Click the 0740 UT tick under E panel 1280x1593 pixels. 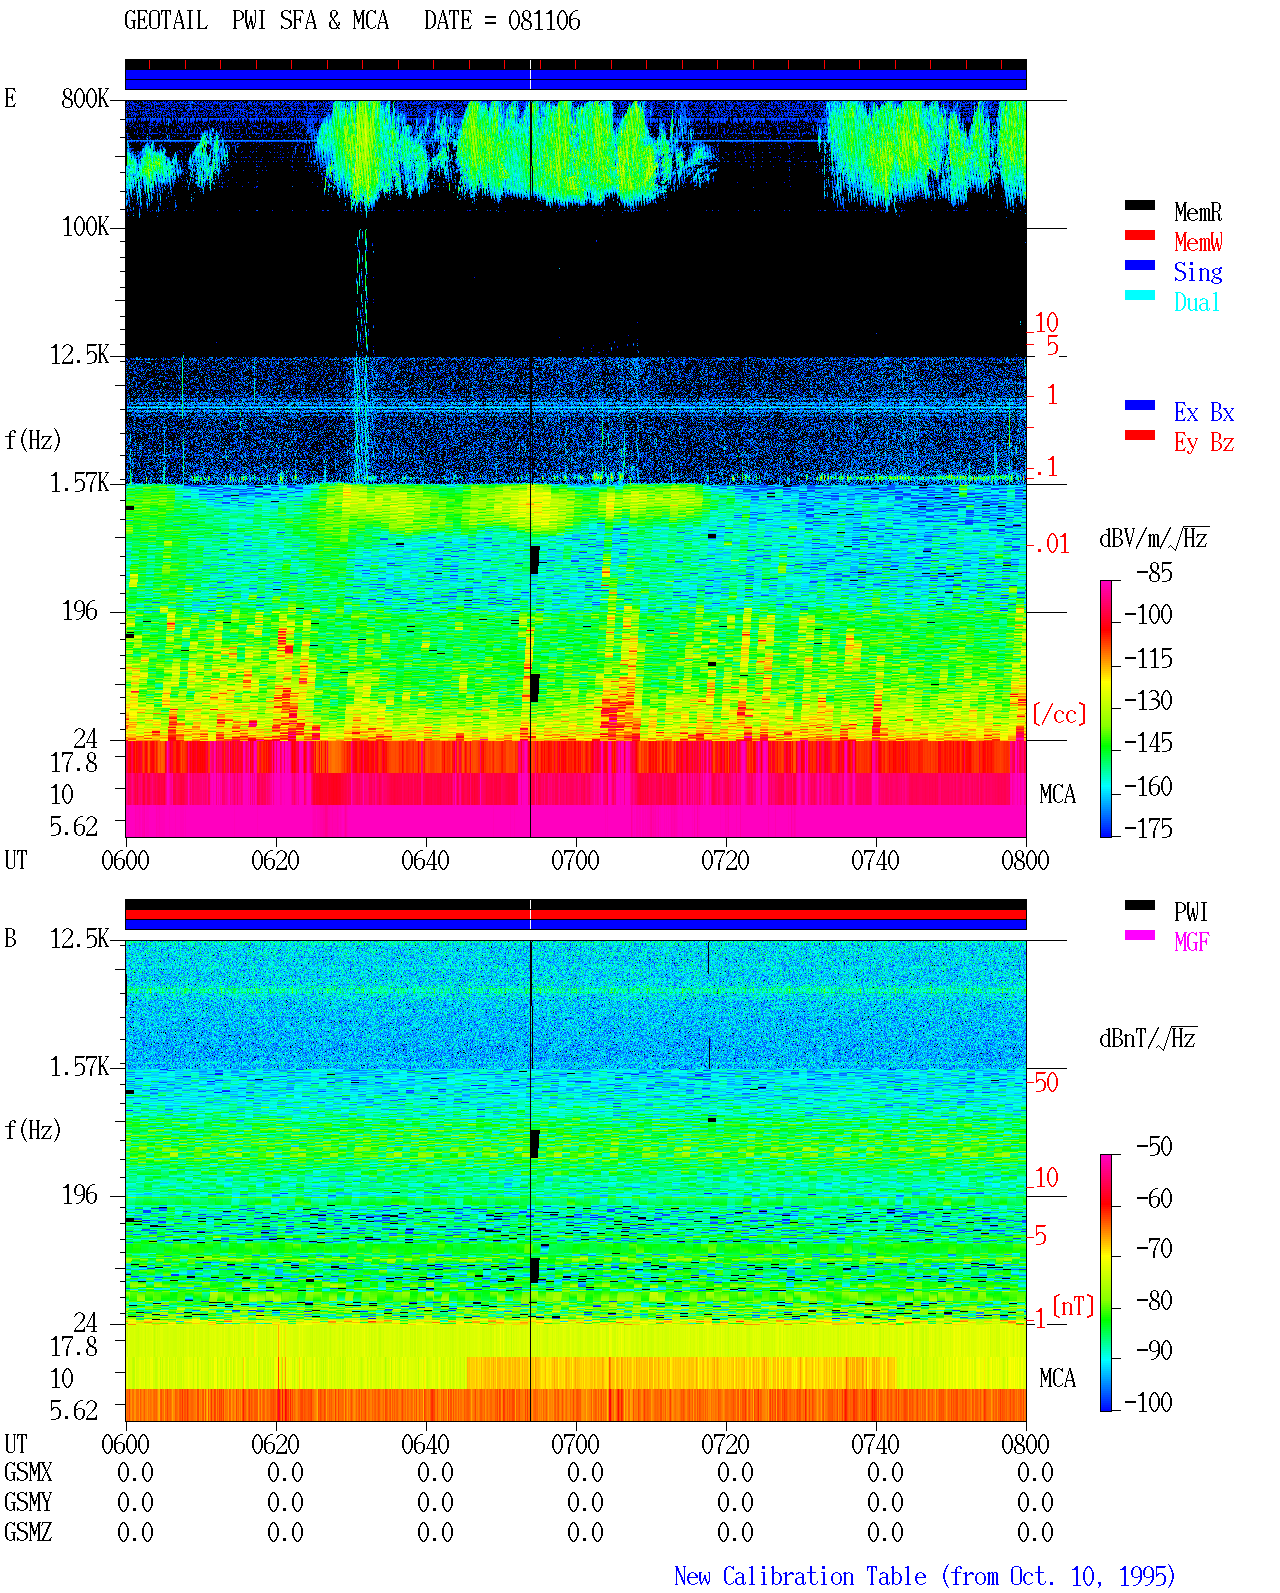[875, 861]
